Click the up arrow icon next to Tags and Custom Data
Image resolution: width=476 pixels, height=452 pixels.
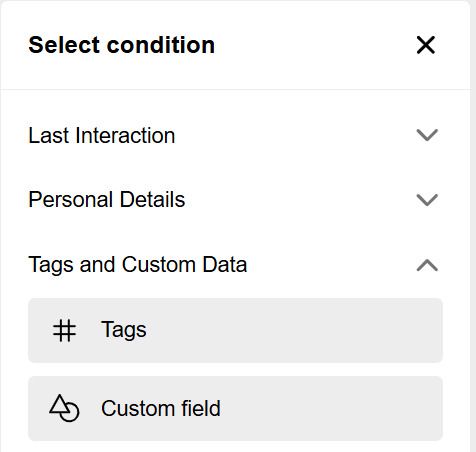[427, 265]
